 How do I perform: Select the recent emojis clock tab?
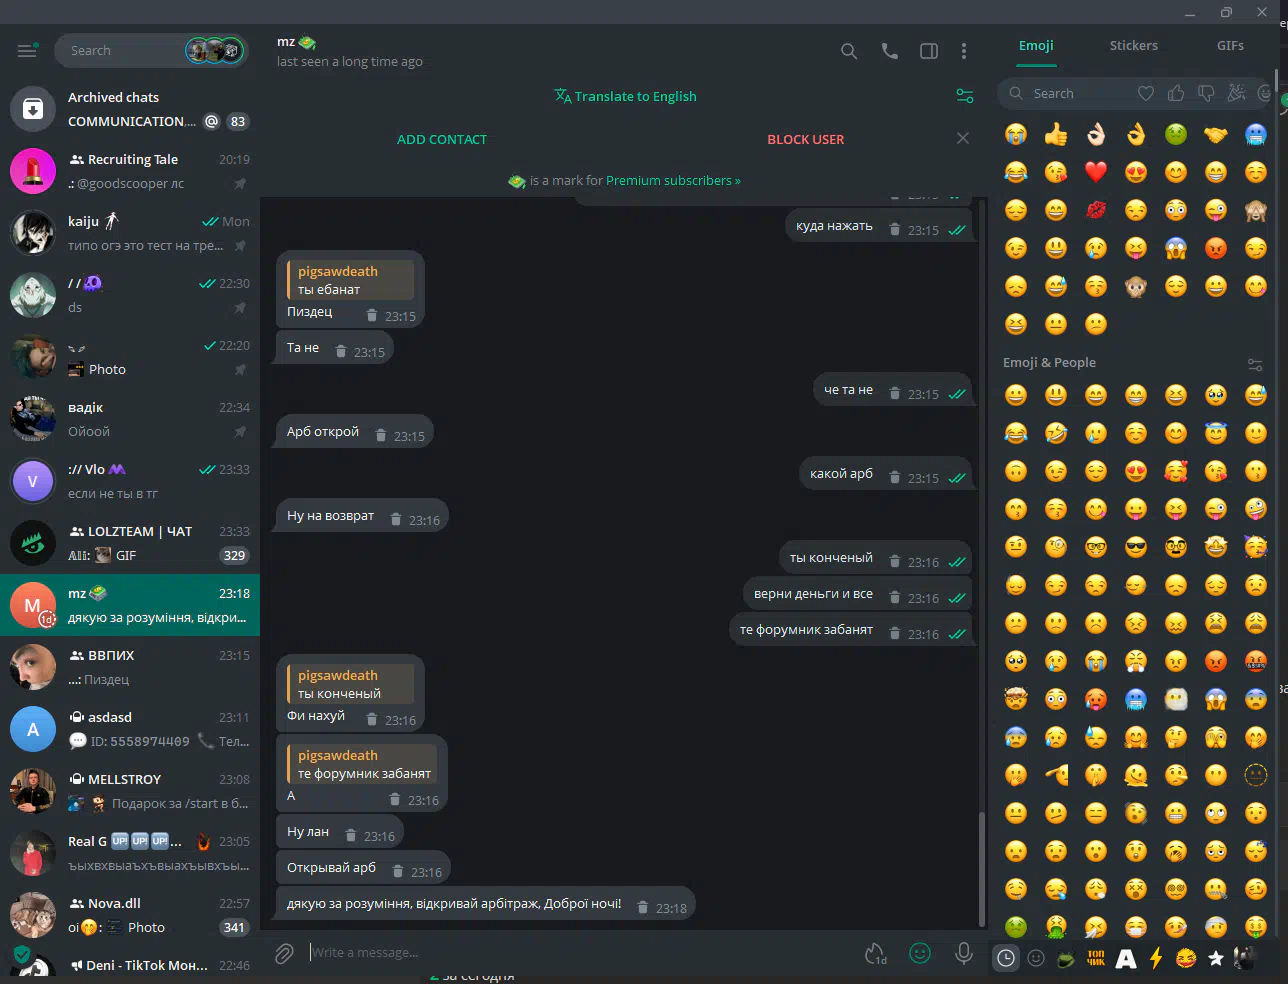[1006, 958]
